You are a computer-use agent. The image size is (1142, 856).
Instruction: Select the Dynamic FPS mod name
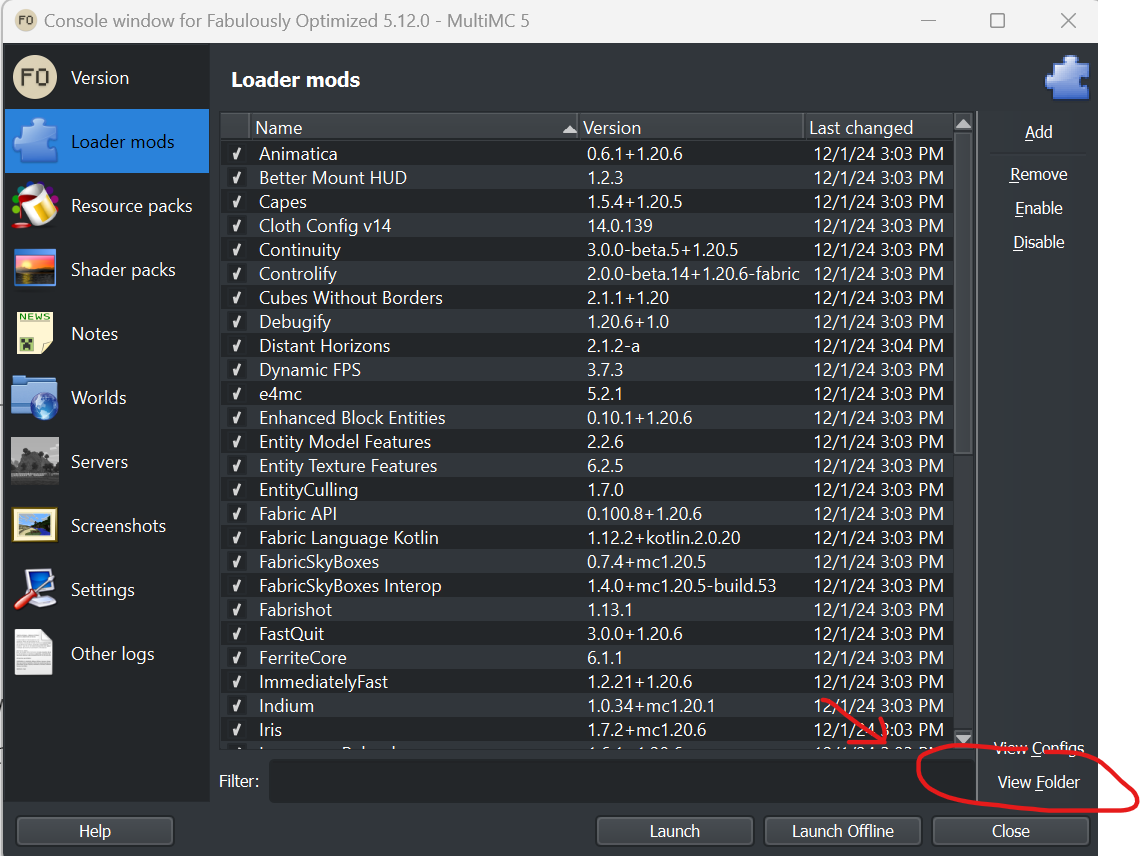pos(310,370)
